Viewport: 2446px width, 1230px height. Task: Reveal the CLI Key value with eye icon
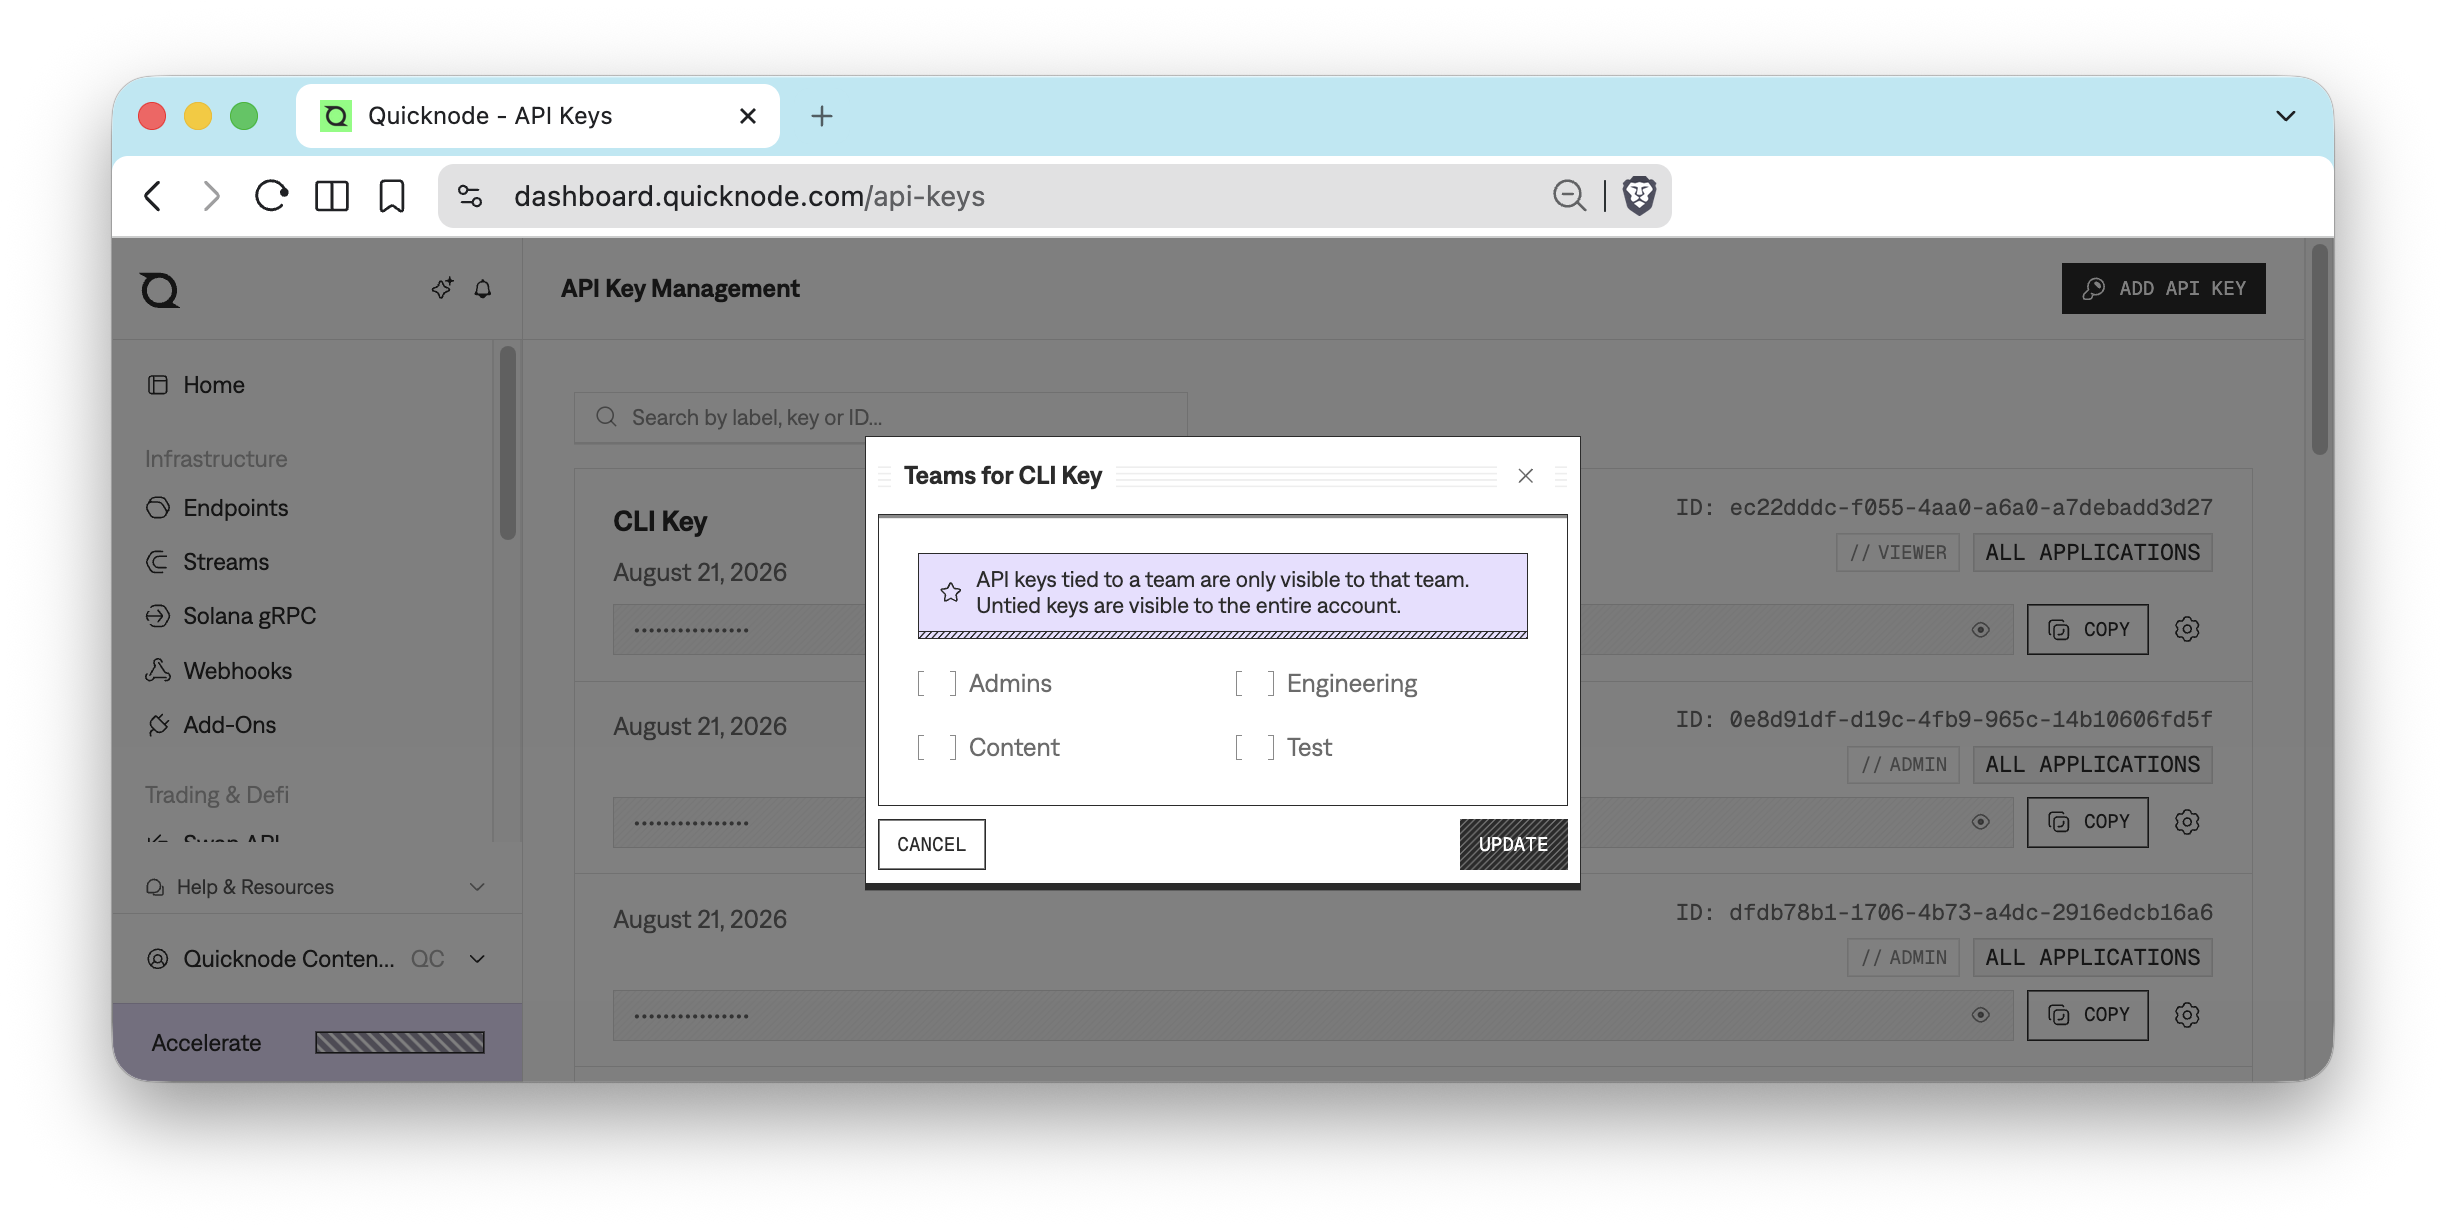pyautogui.click(x=1980, y=630)
